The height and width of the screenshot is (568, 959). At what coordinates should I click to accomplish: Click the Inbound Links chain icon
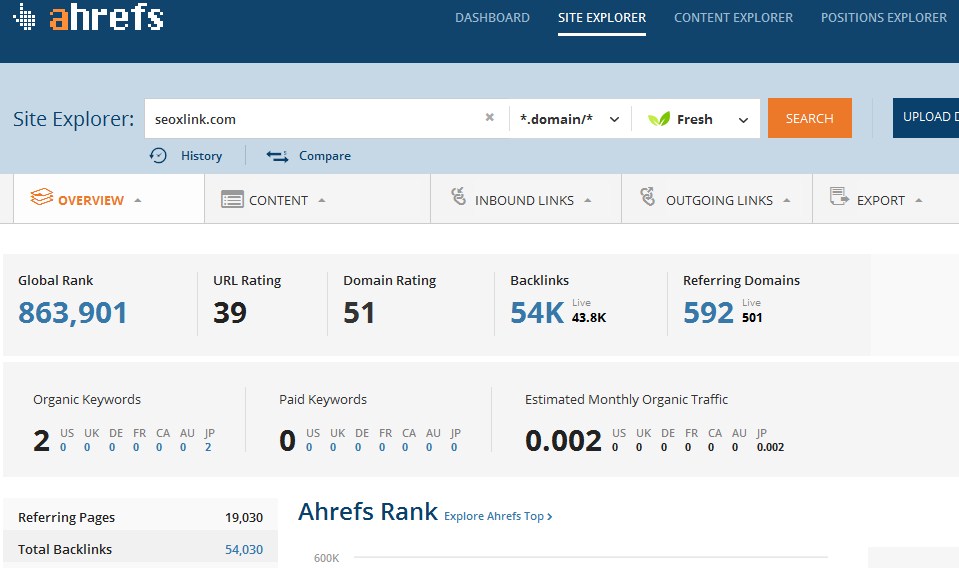coord(459,198)
